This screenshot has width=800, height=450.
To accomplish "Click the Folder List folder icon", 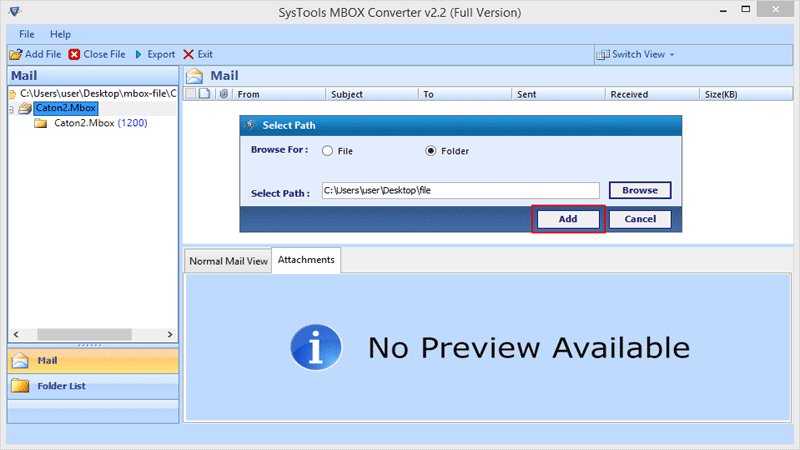I will 20,386.
